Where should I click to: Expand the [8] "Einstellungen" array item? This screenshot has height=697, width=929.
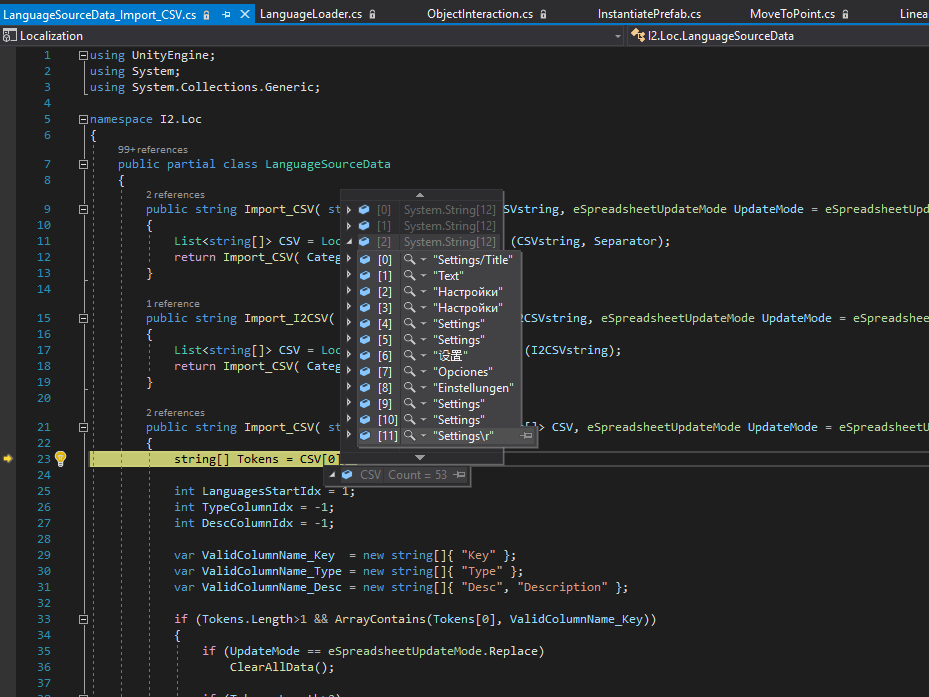349,388
